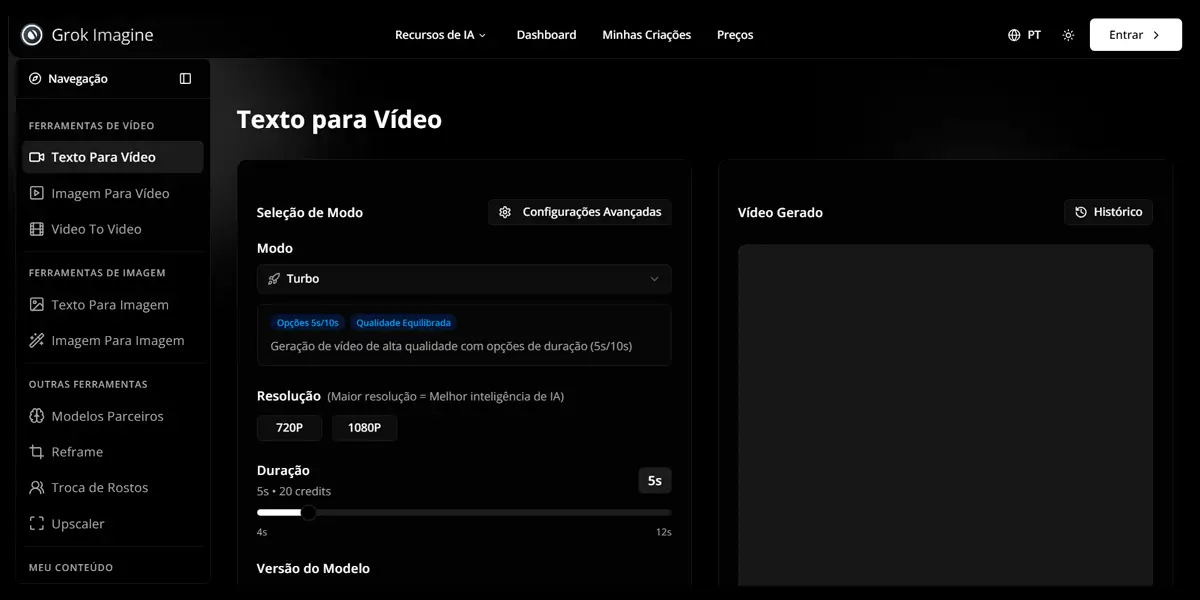Screen dimensions: 1200x600
Task: Select the Video To Video tool icon
Action: (35, 229)
